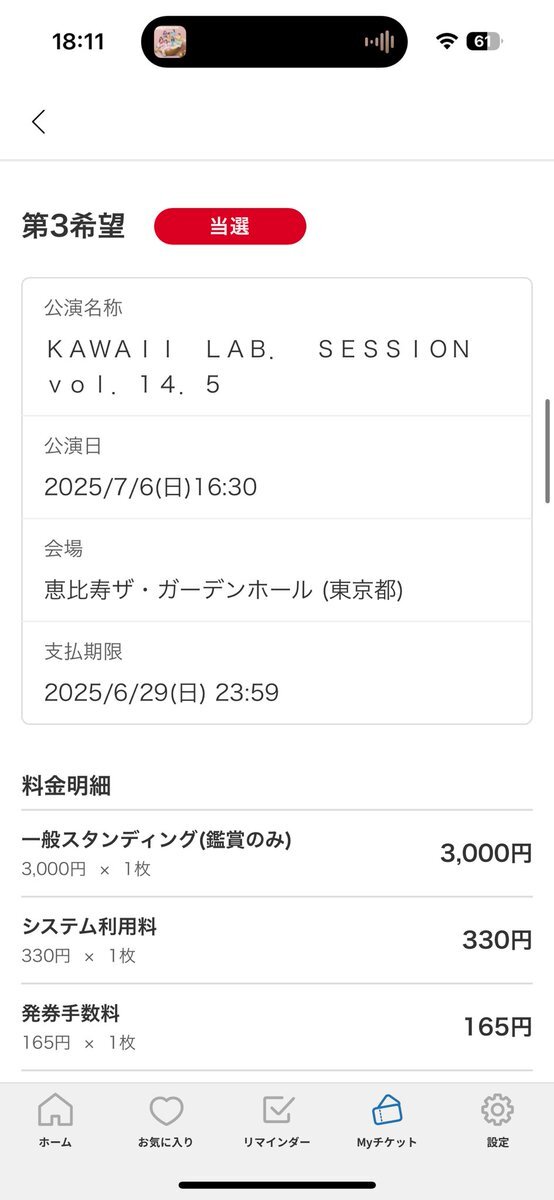Tap the audio waveform indicator

pyautogui.click(x=379, y=42)
